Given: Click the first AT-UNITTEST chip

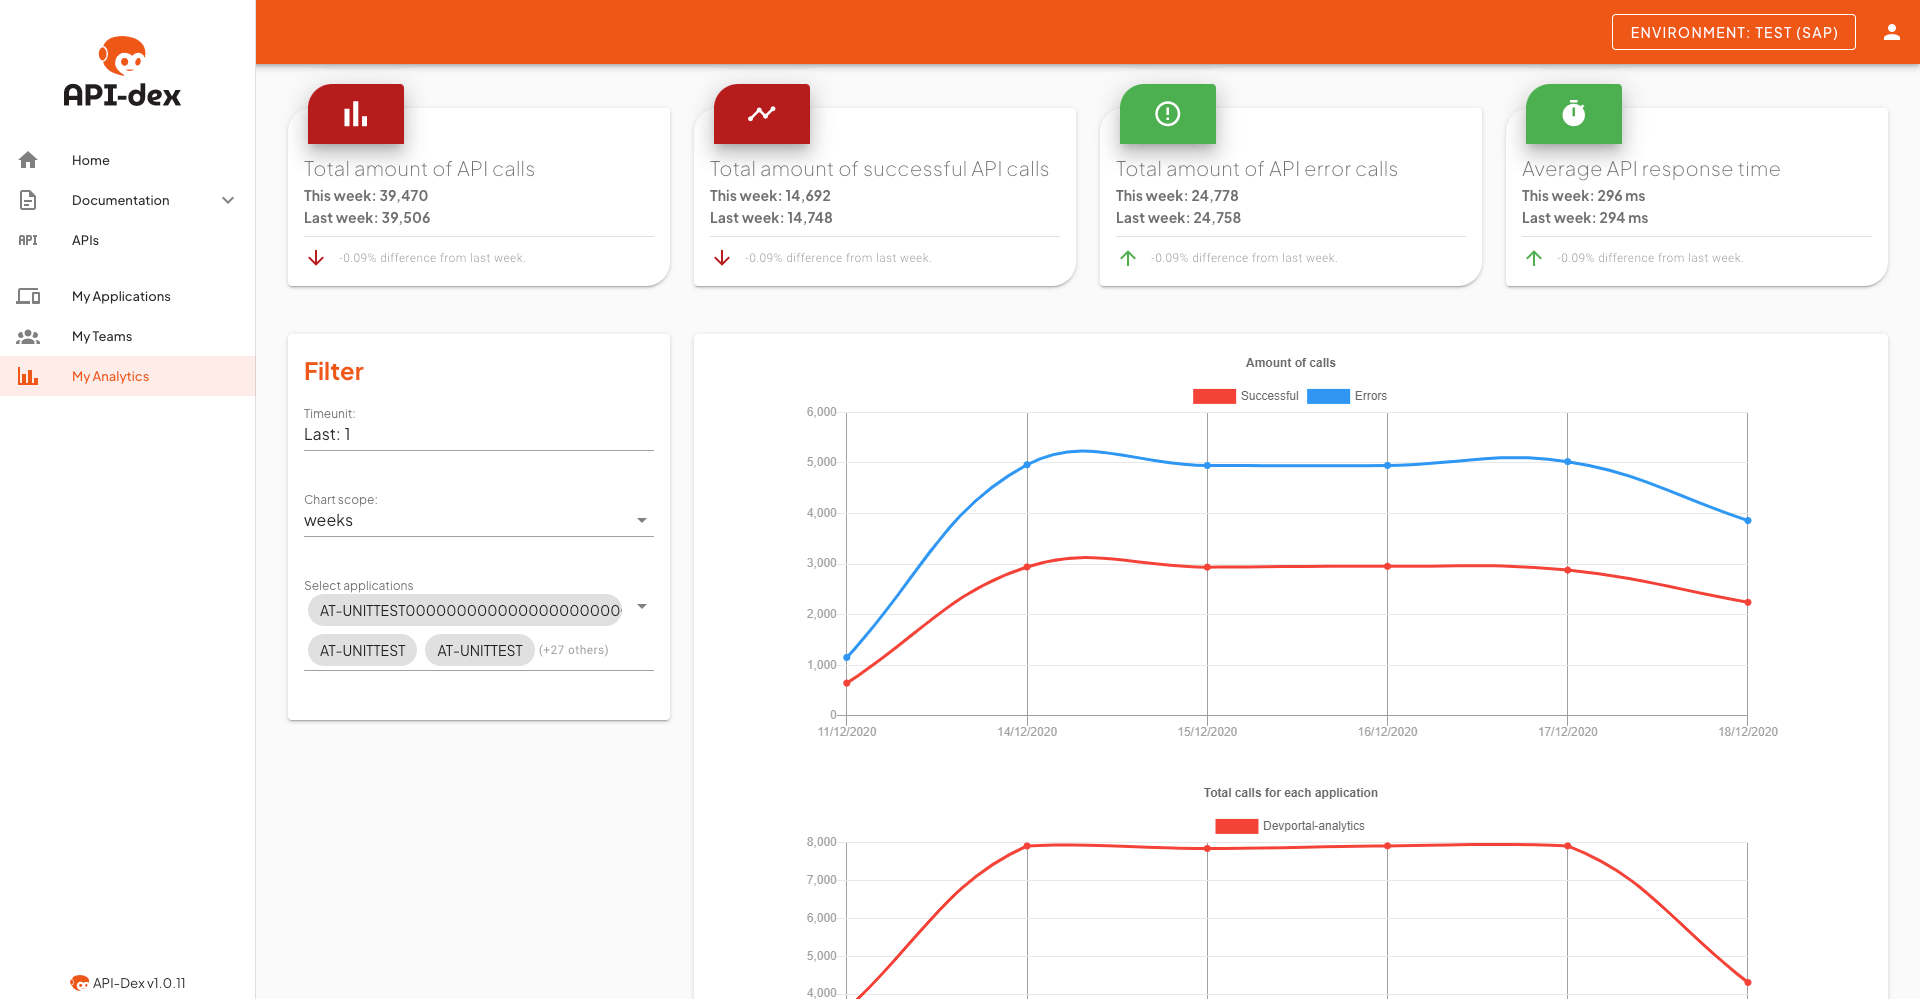Looking at the screenshot, I should coord(362,650).
